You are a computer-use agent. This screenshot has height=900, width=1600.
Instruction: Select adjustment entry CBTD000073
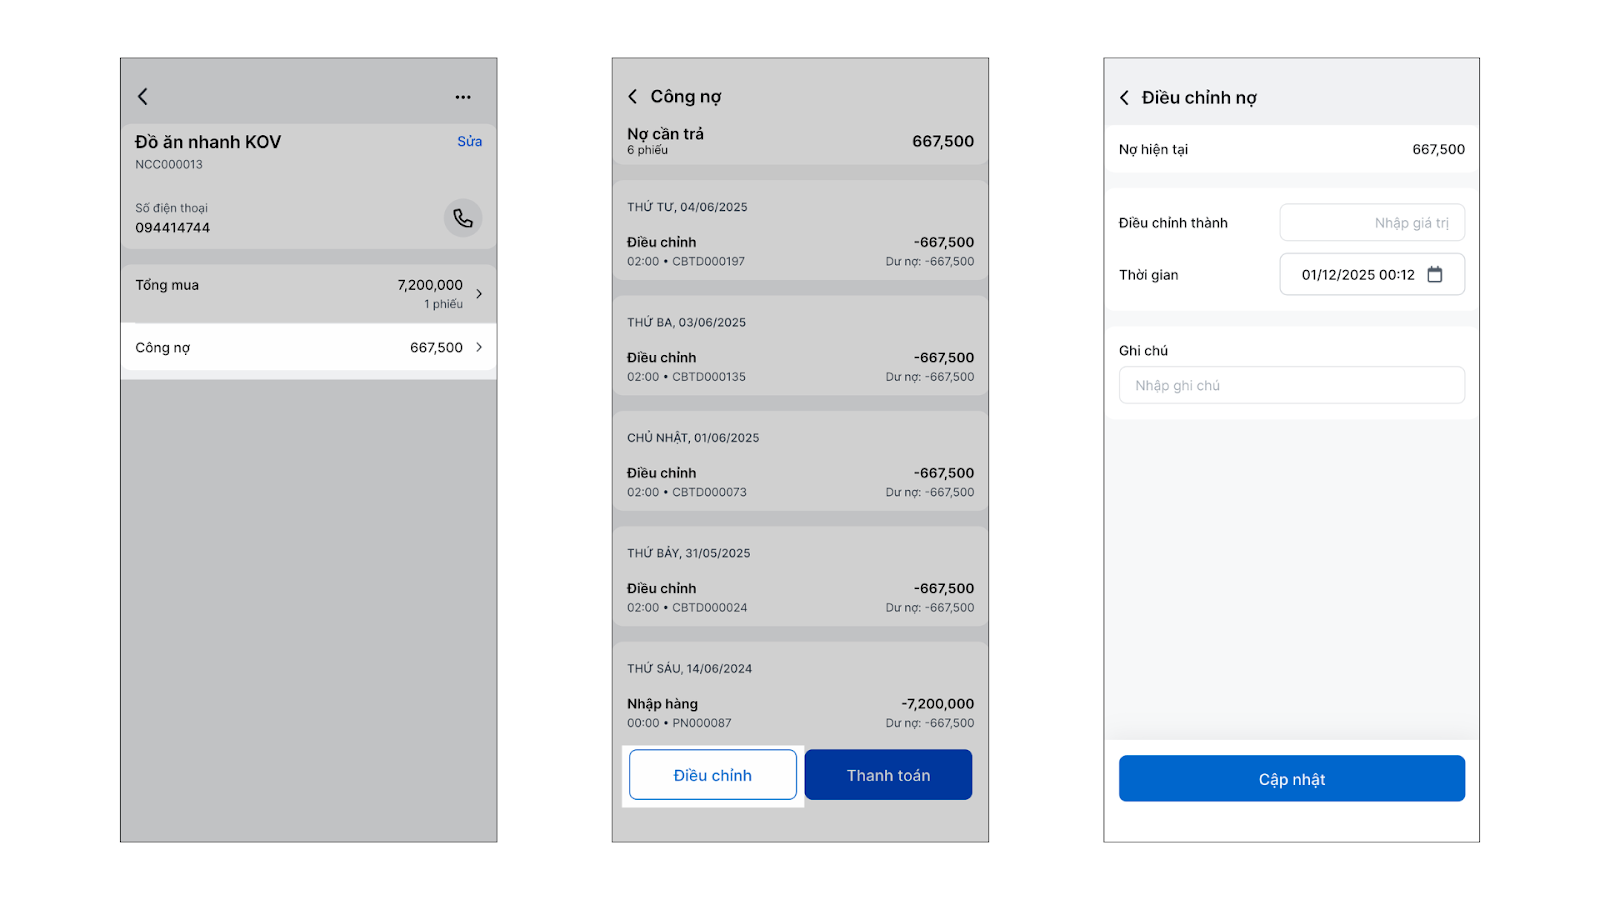coord(800,482)
